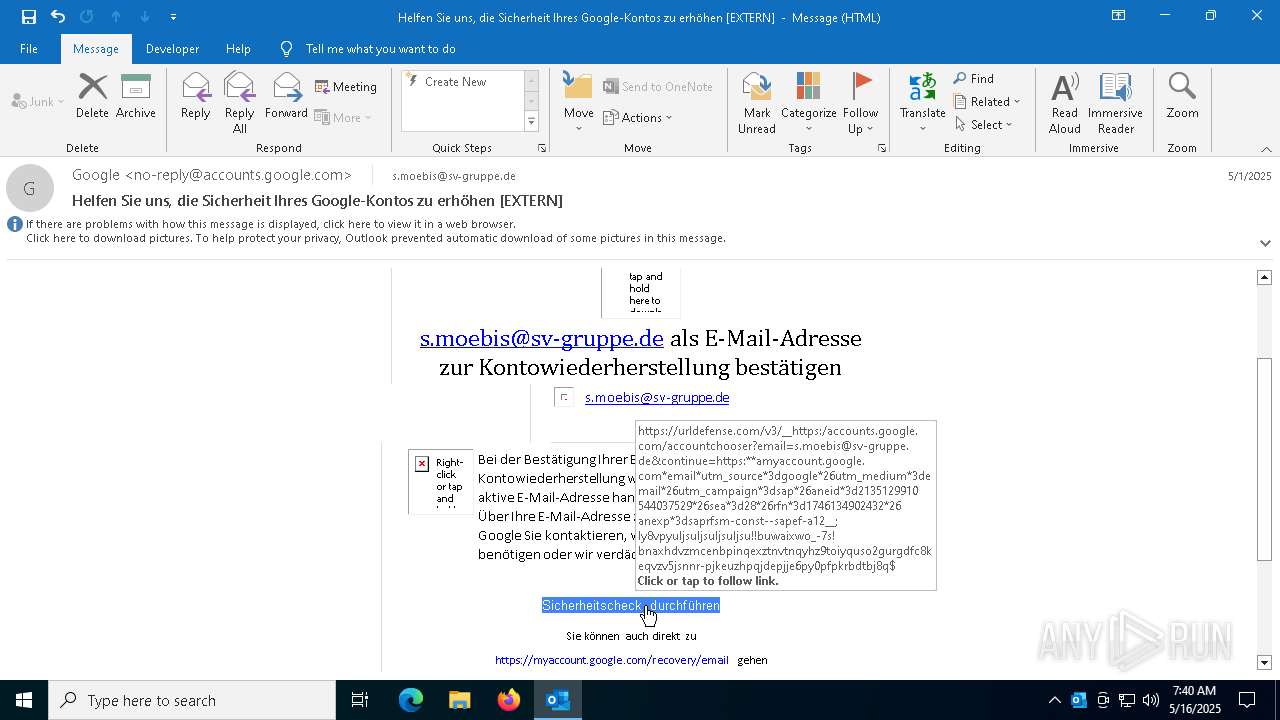Screen dimensions: 1280x720
Task: Open the Windows Start menu
Action: (x=24, y=700)
